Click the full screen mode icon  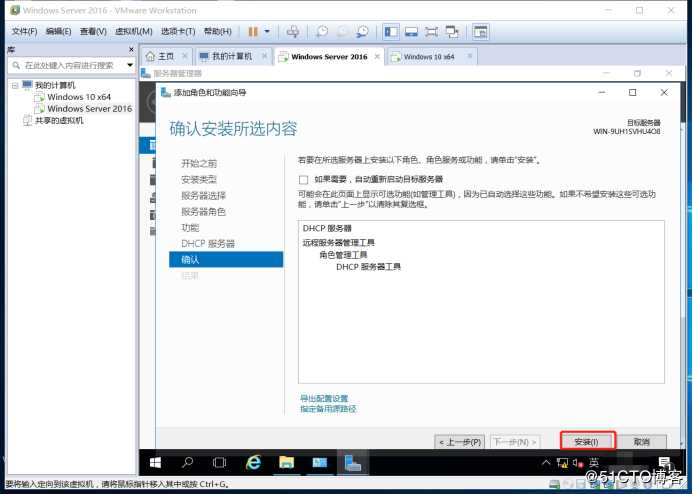pyautogui.click(x=431, y=32)
